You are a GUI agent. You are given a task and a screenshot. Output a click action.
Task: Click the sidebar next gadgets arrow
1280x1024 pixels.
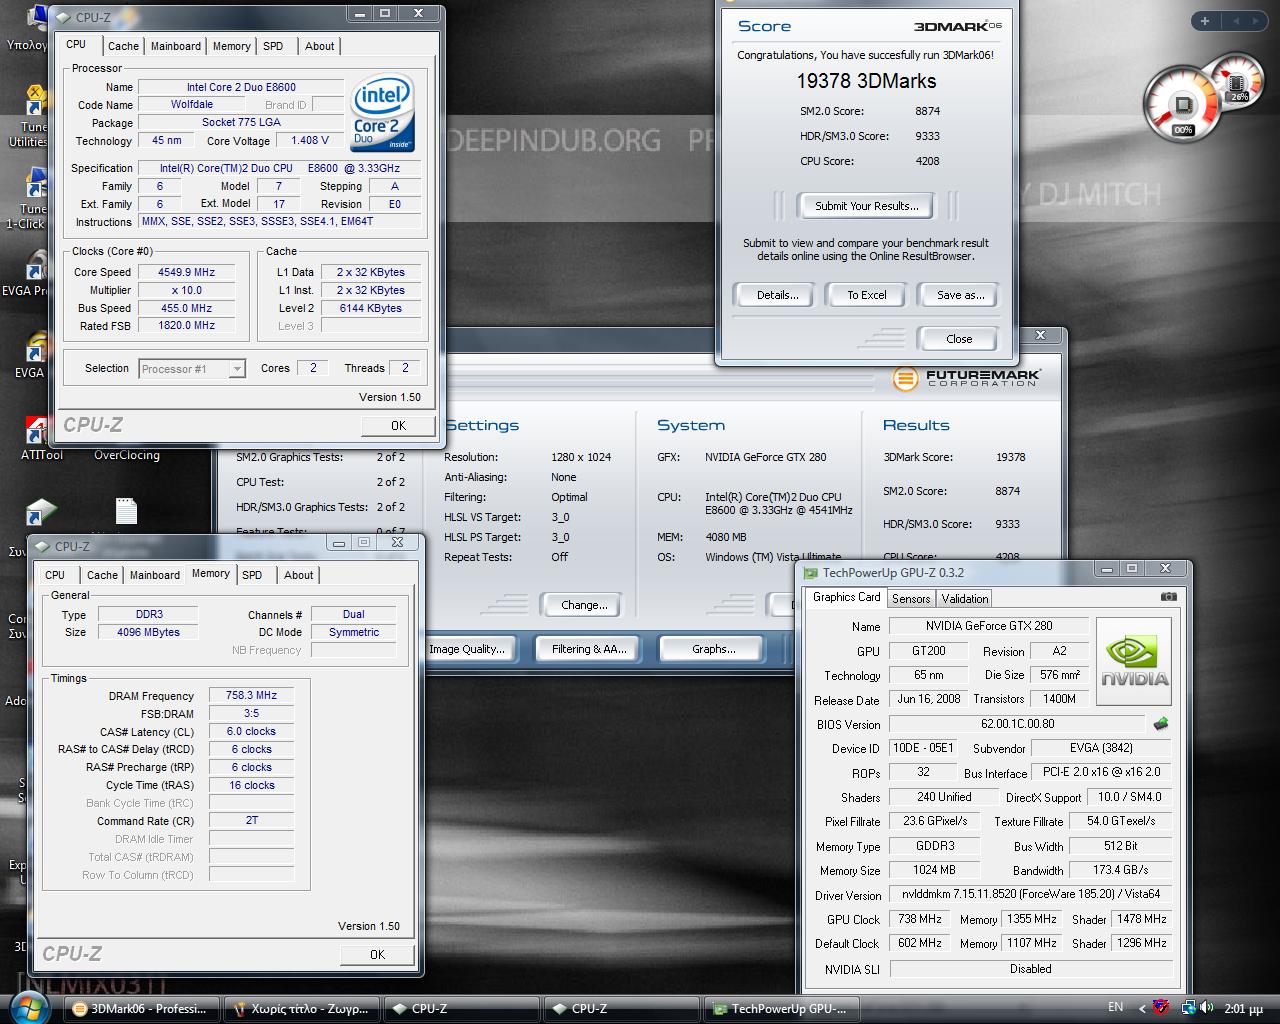1254,21
